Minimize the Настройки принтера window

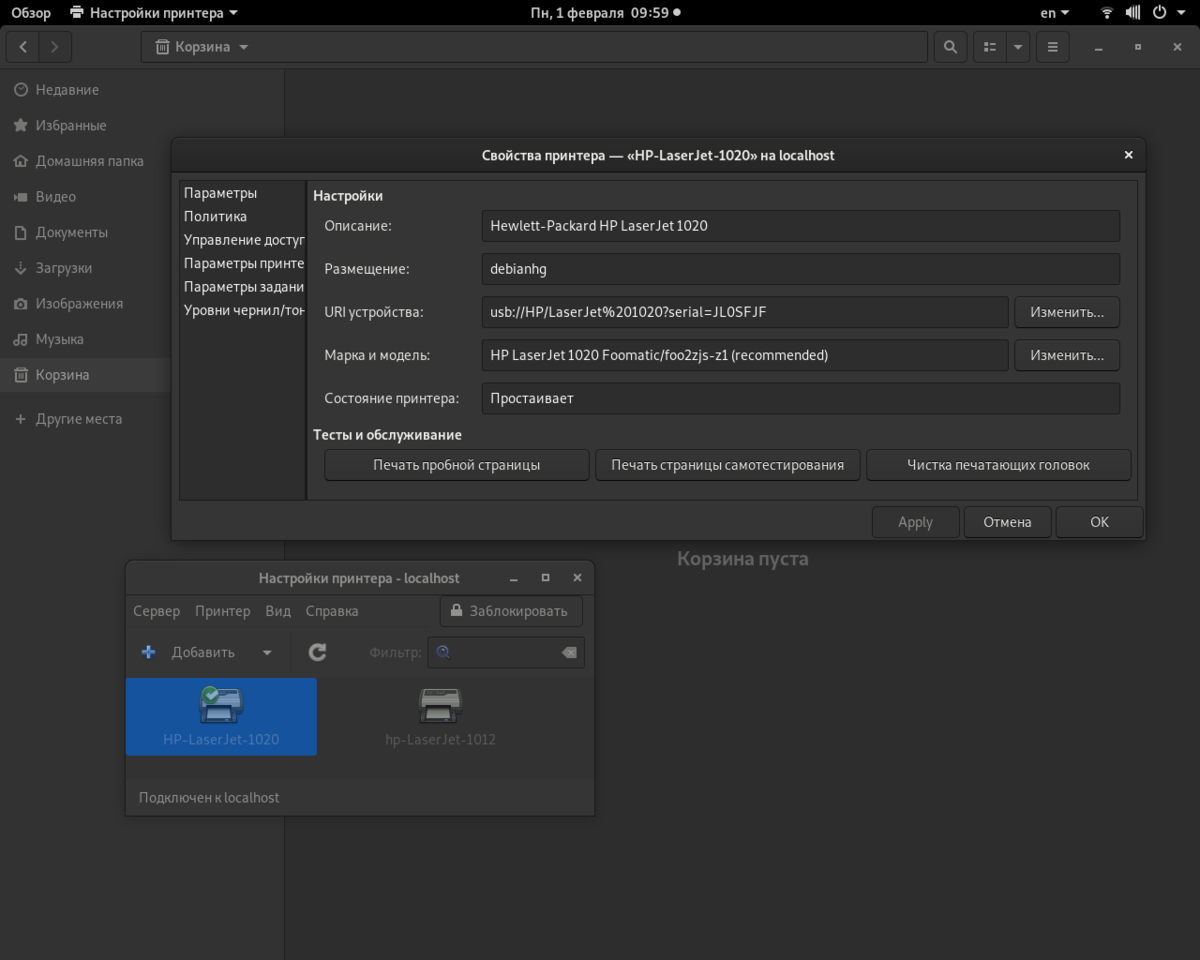[514, 578]
